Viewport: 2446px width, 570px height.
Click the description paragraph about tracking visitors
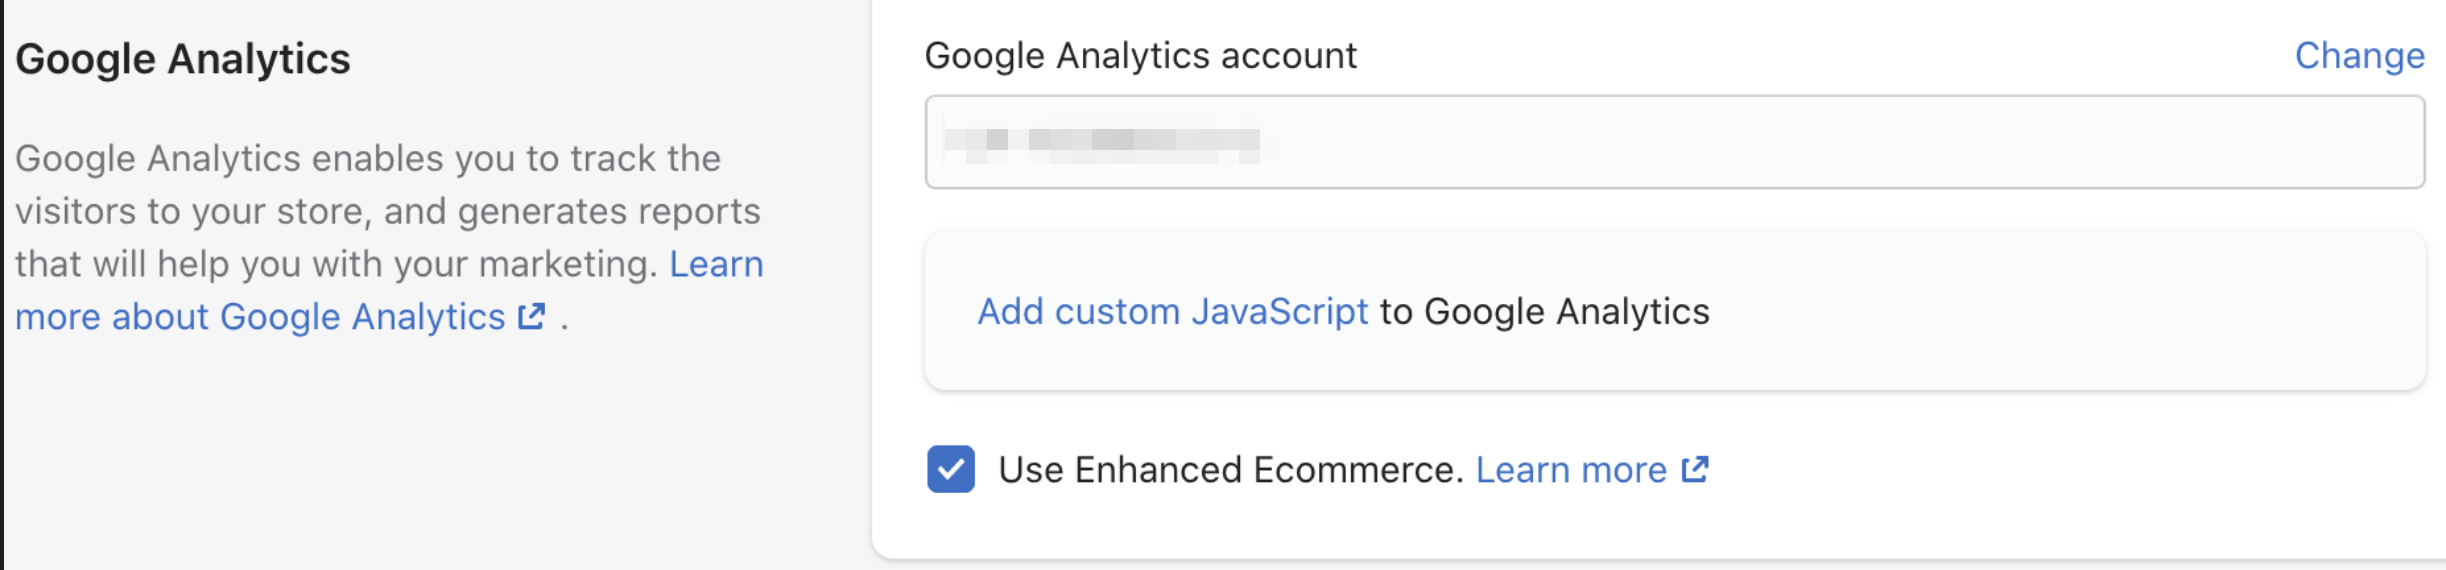click(389, 238)
